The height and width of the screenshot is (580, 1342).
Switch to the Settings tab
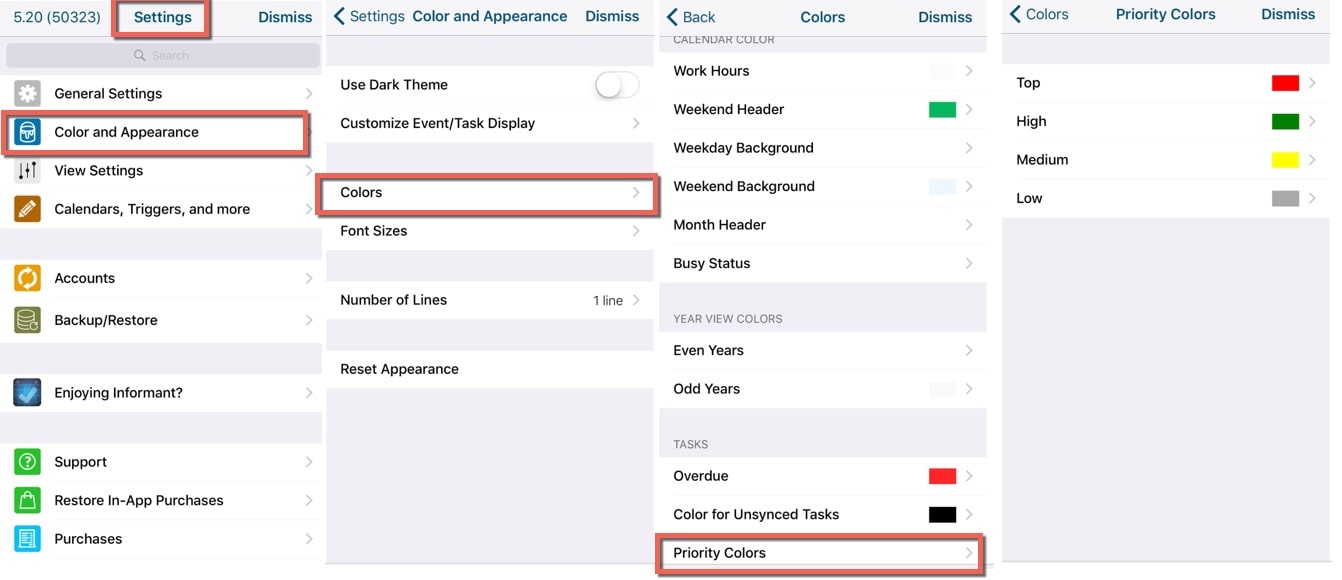(161, 16)
